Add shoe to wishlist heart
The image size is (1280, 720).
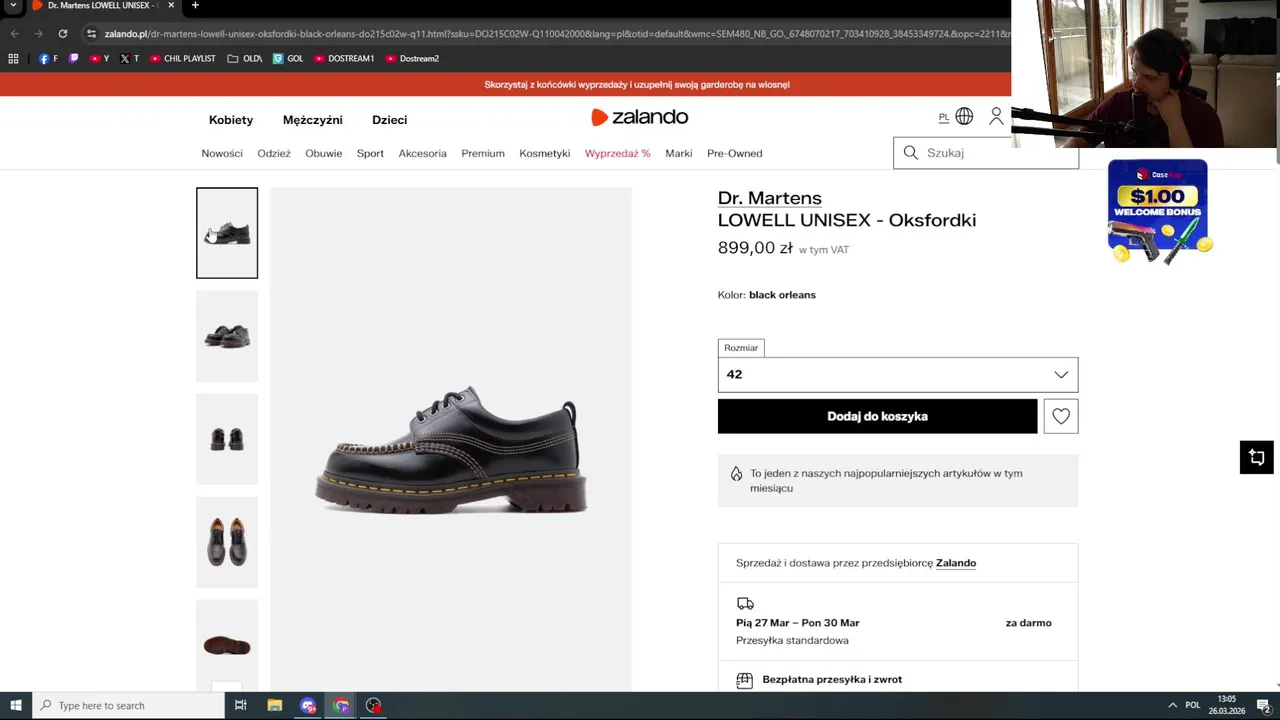pyautogui.click(x=1061, y=416)
